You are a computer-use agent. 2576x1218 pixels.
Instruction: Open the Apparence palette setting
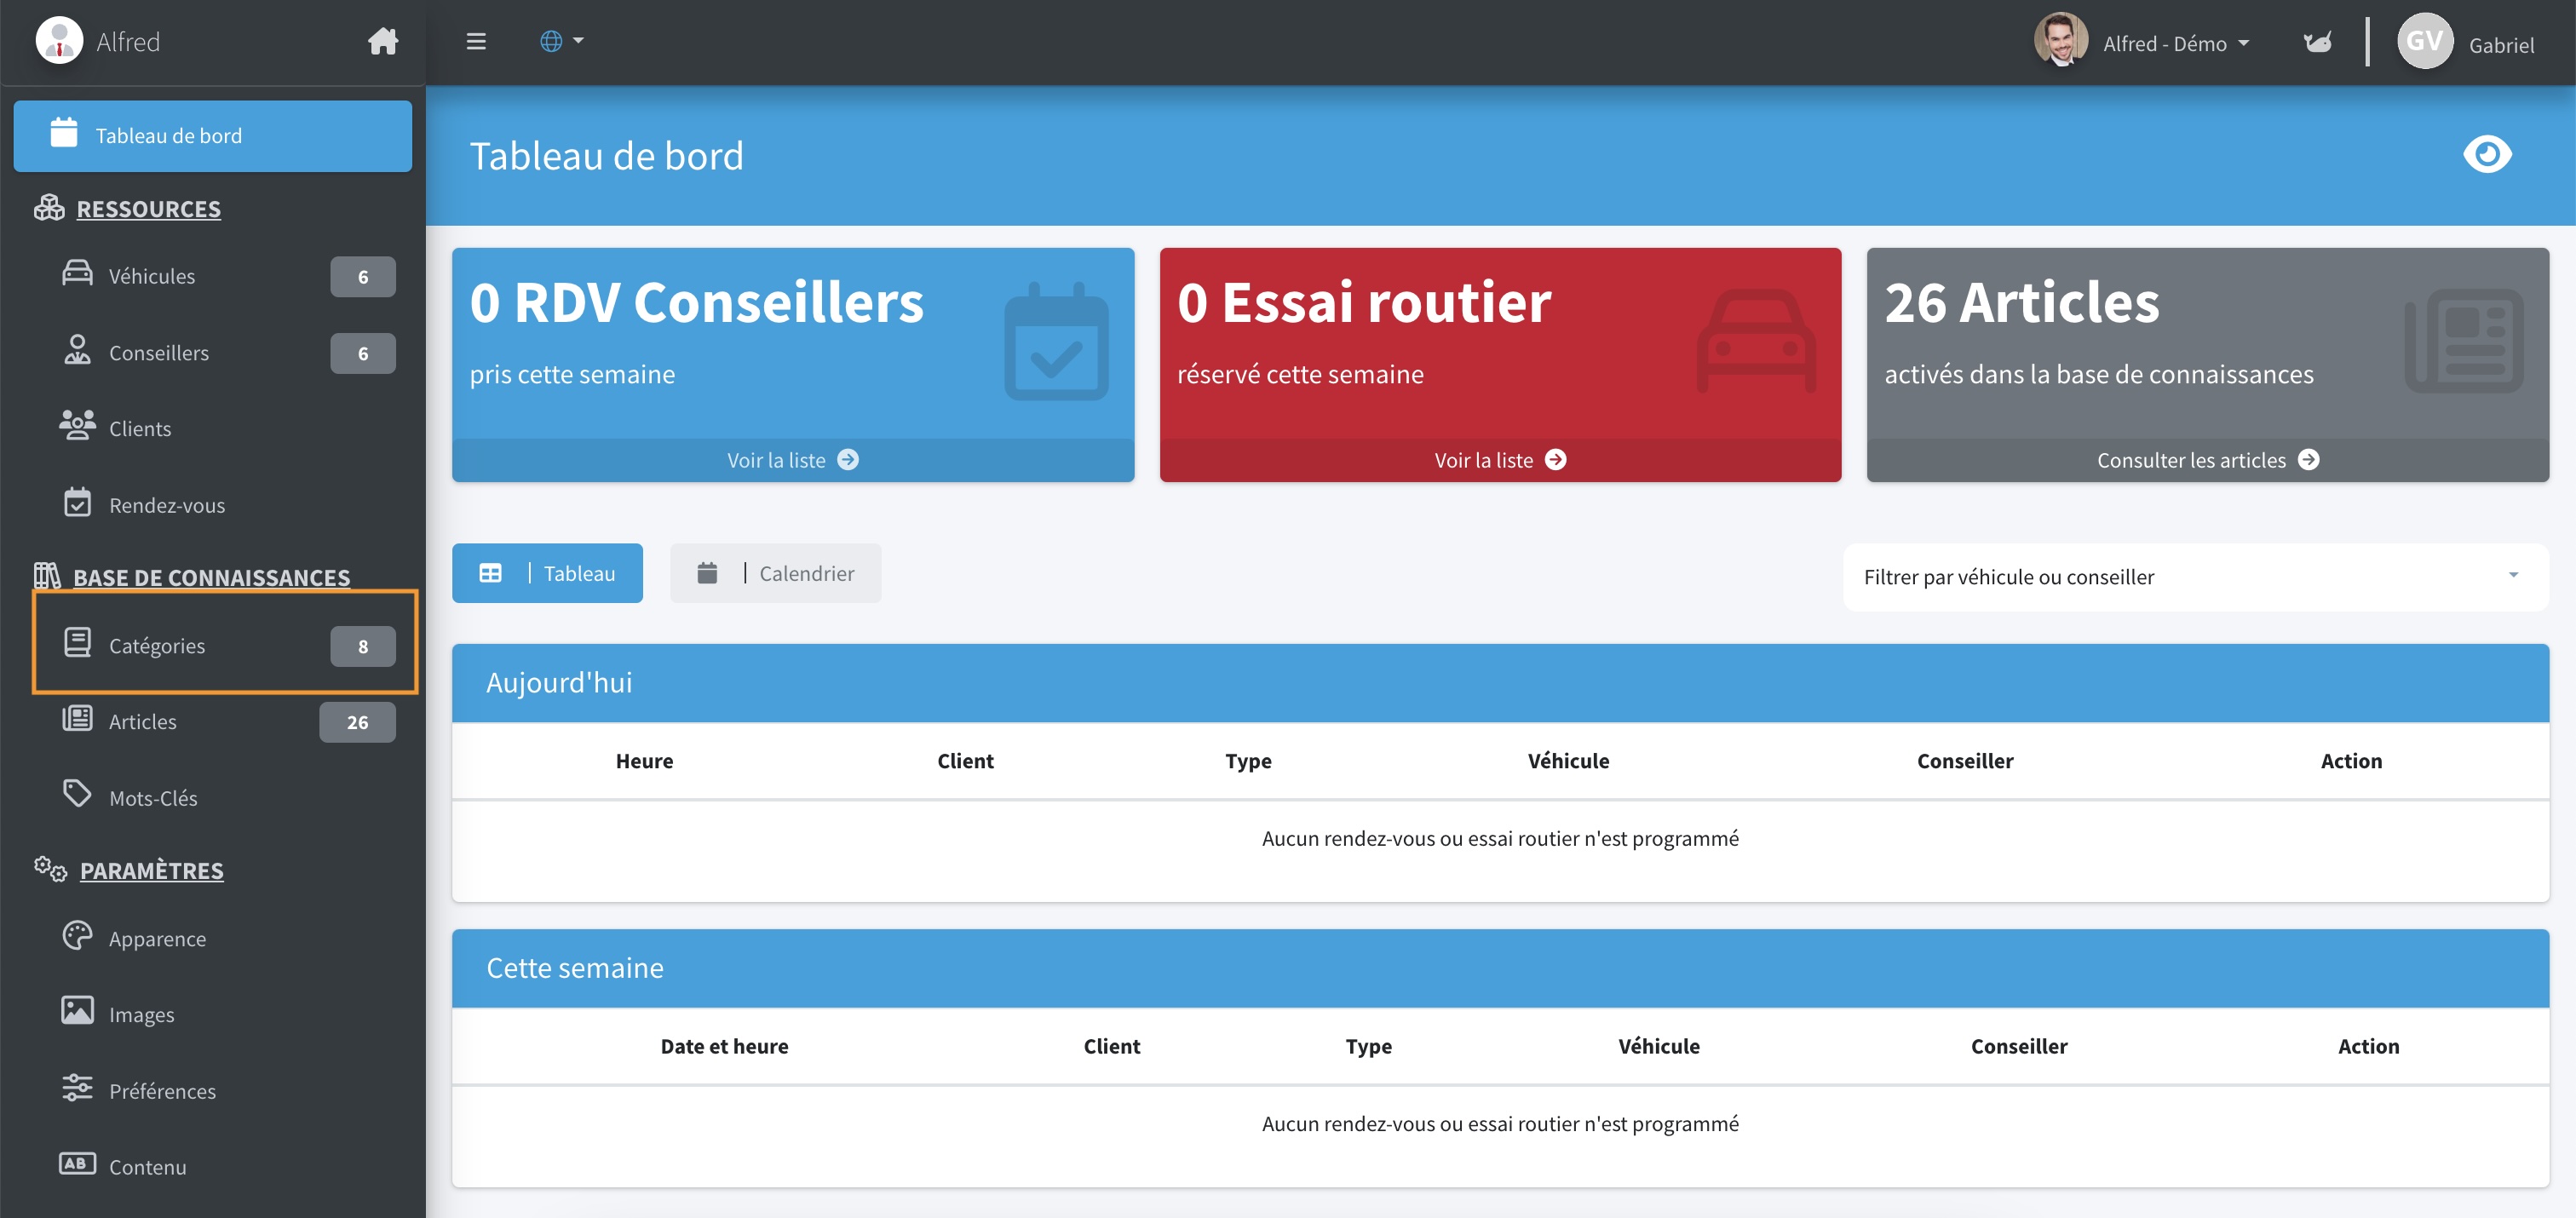click(x=157, y=939)
